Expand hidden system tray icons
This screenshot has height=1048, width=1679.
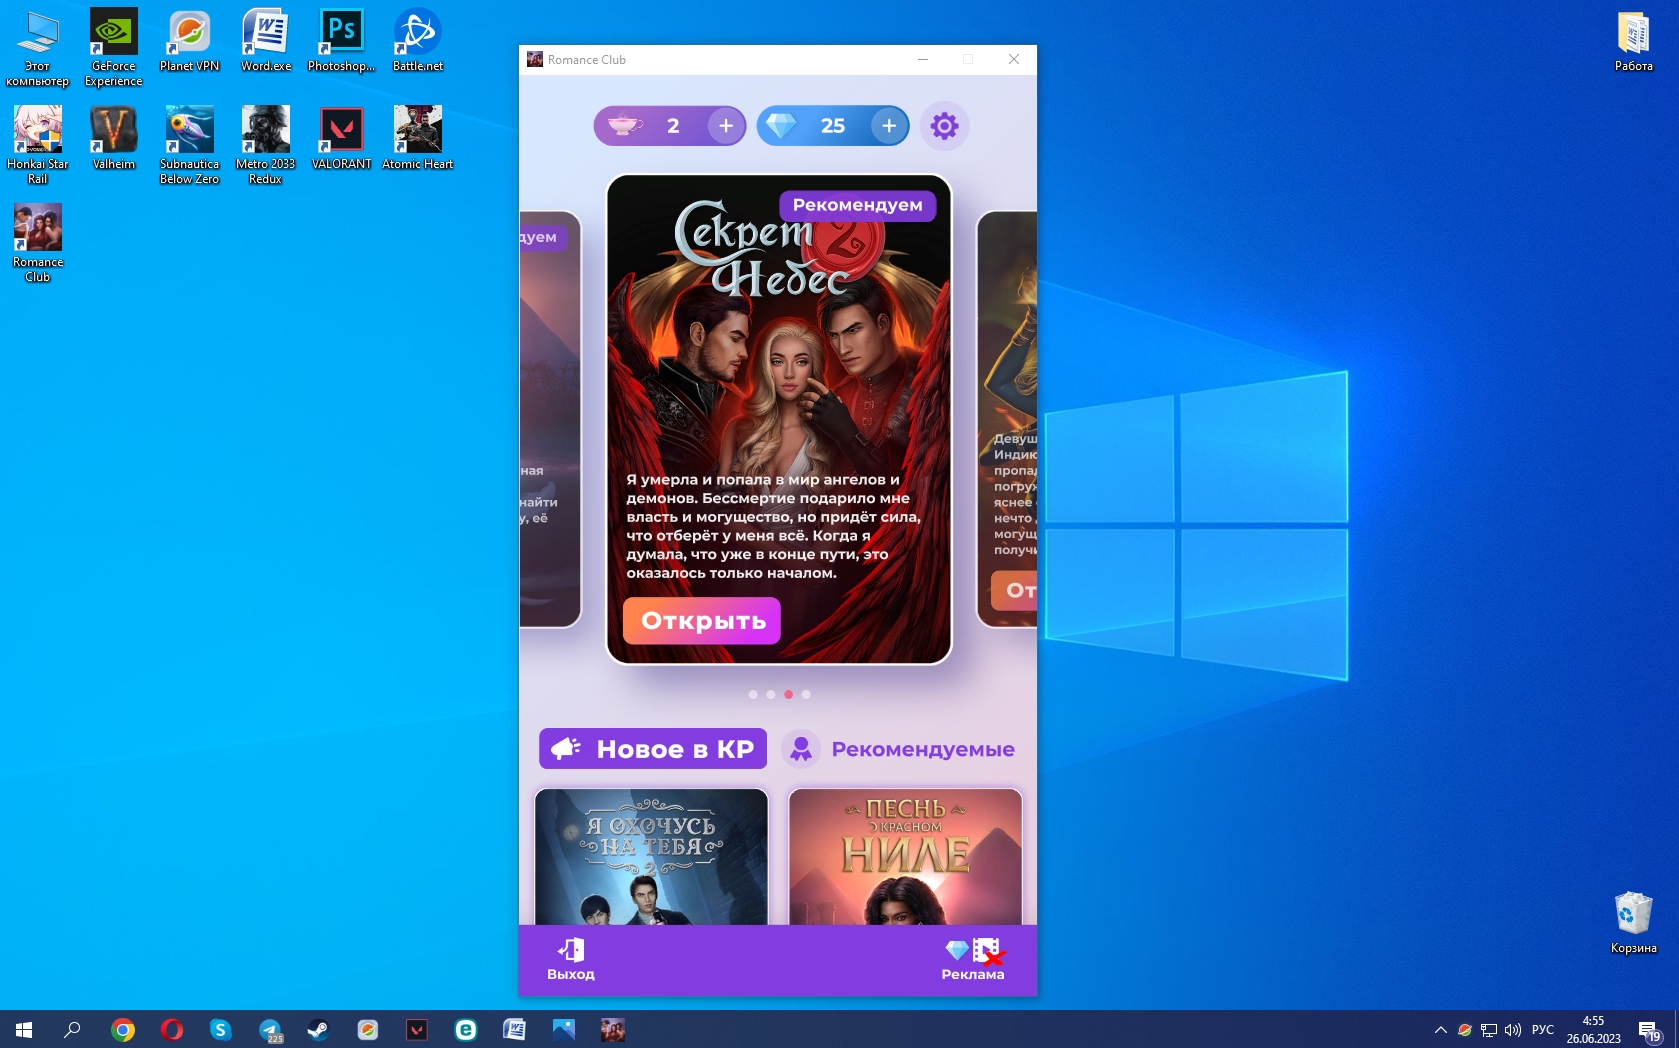(x=1441, y=1029)
